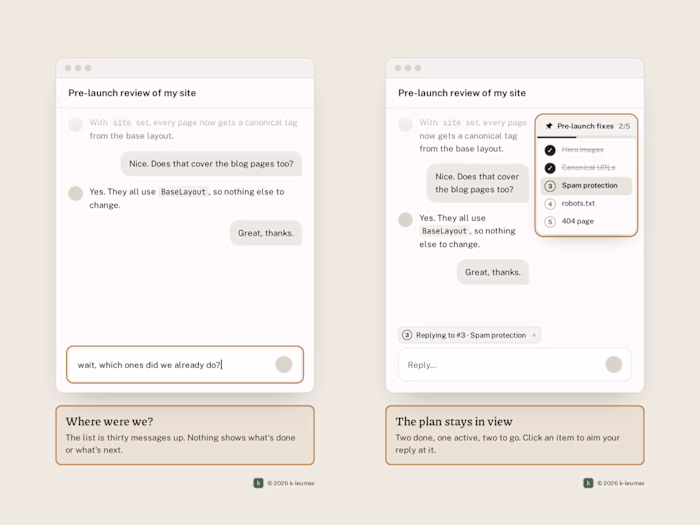Click assistant avatar beside 'Yes. They all use' left window
This screenshot has height=525, width=700.
(75, 193)
